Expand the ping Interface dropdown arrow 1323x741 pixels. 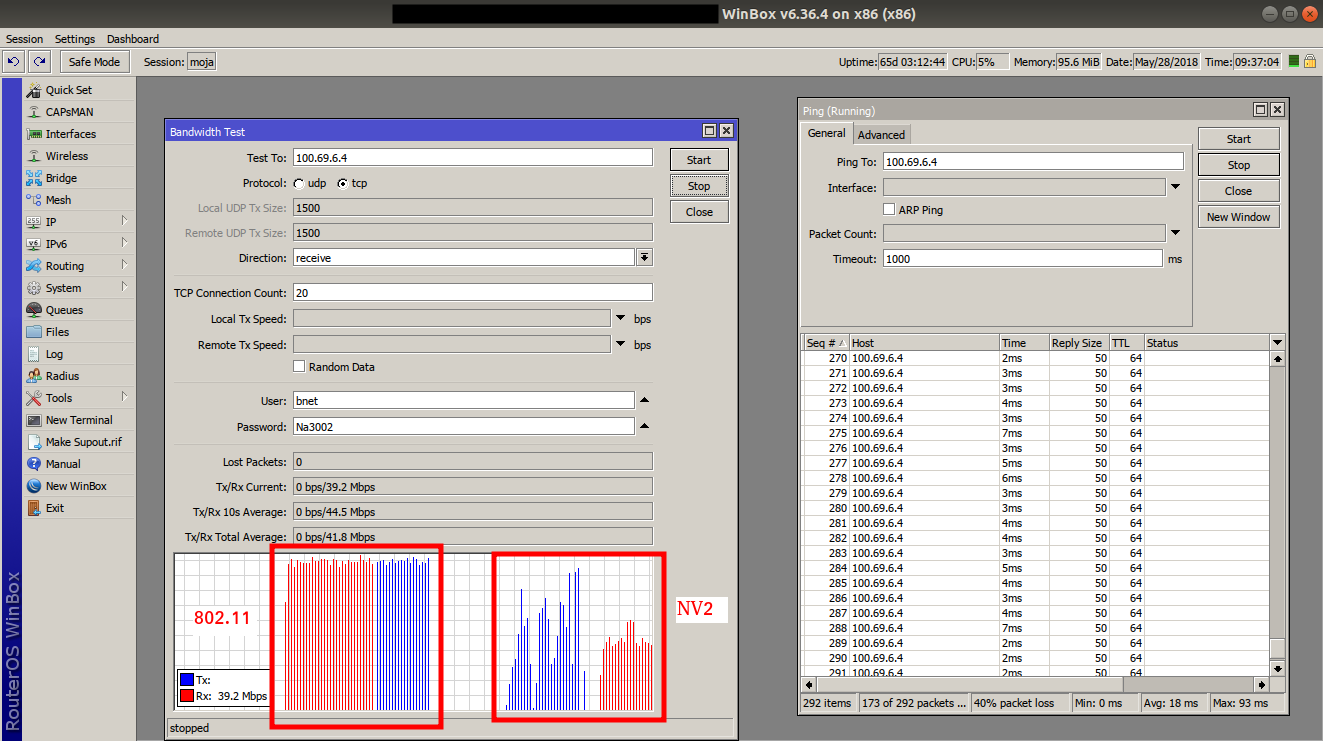(1176, 187)
